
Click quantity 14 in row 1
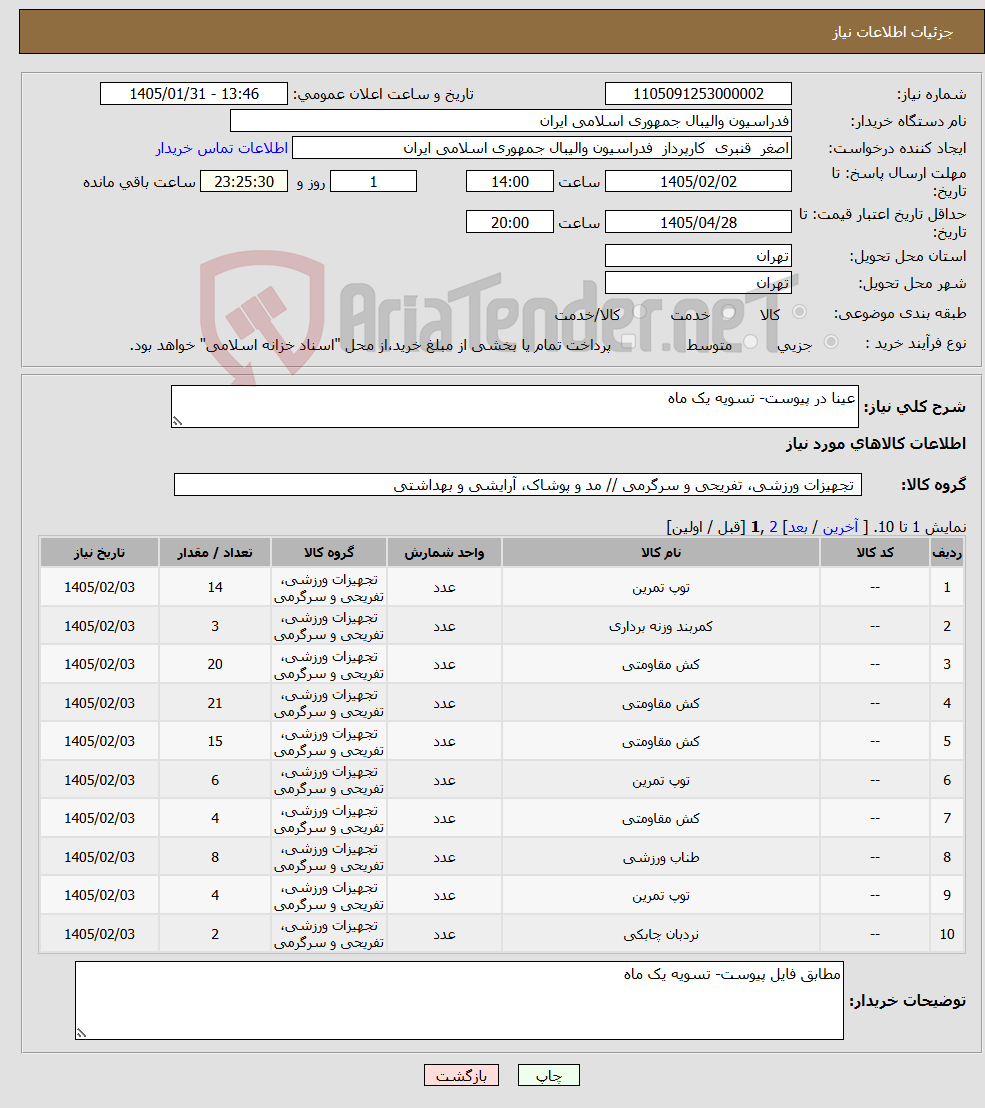(x=215, y=587)
